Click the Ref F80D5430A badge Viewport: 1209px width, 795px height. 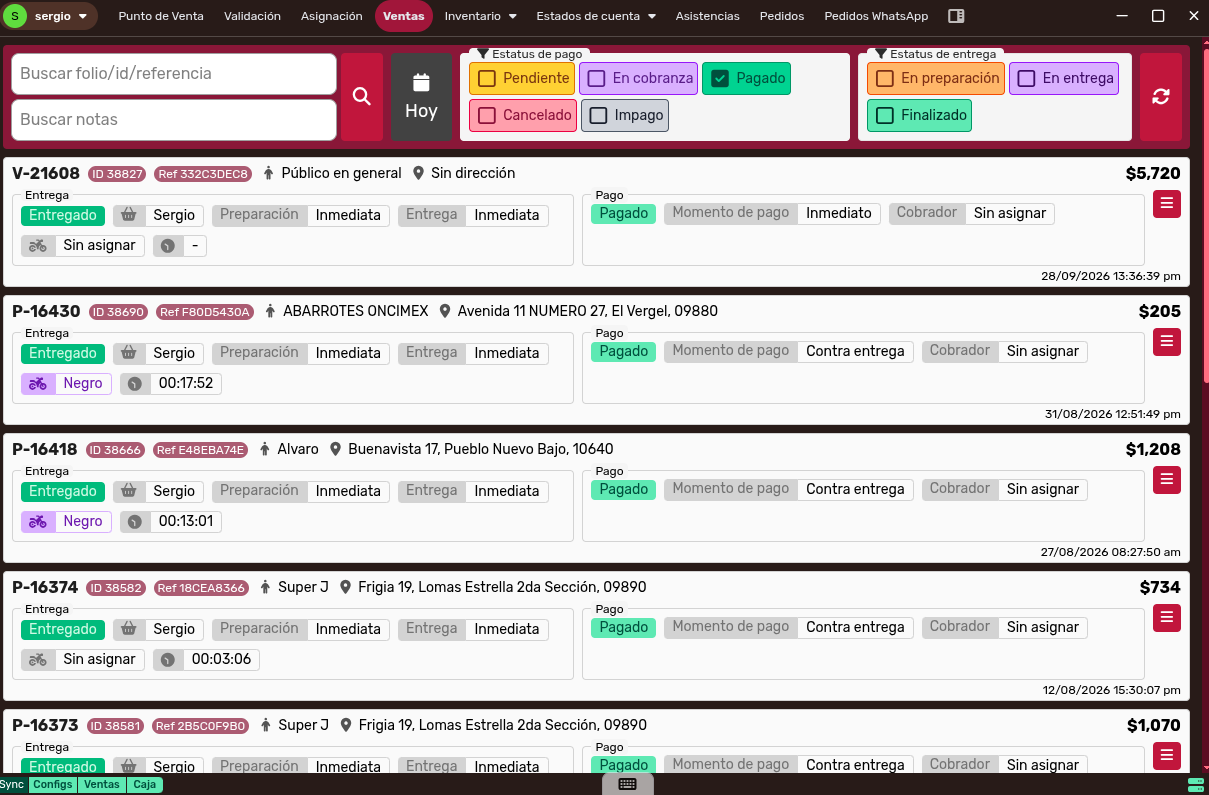click(205, 312)
